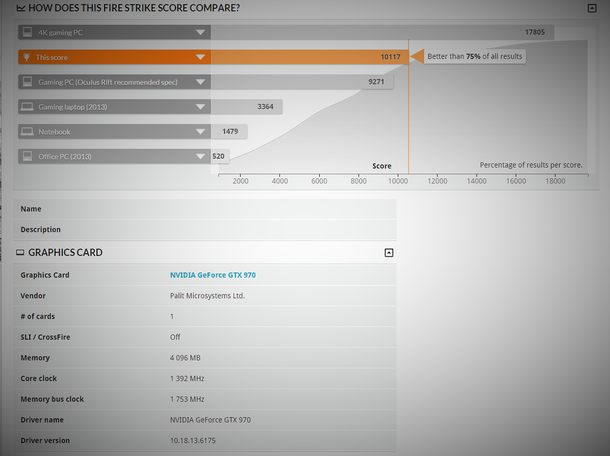
Task: Click the 17805 score on the 4K gaming PC bar
Action: point(535,32)
